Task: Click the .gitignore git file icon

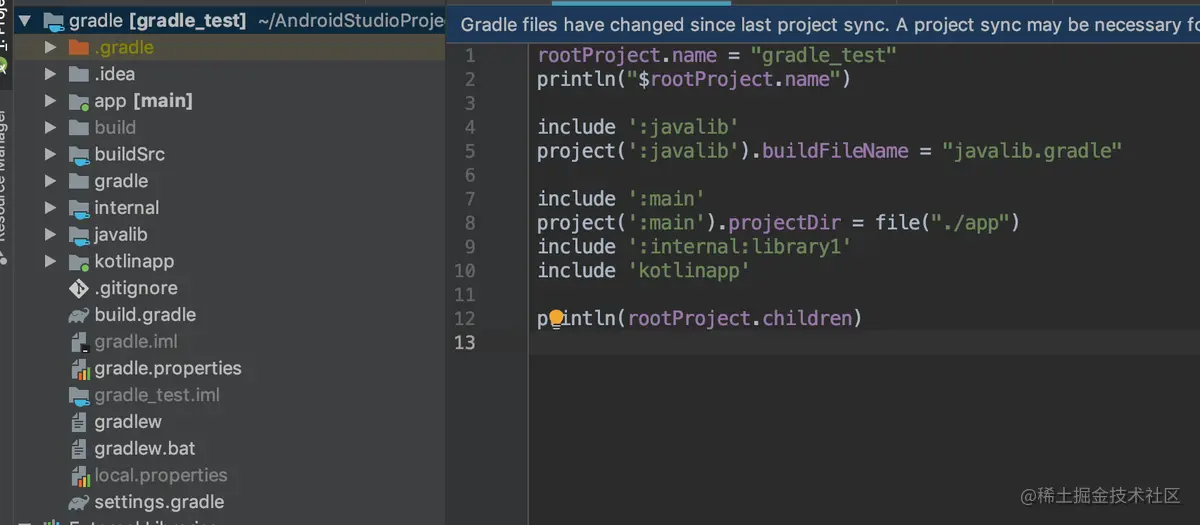Action: click(79, 288)
